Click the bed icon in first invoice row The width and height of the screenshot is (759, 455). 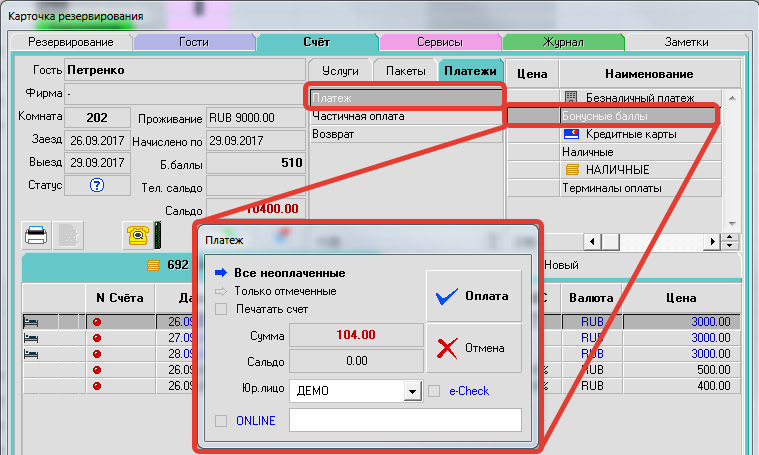(x=30, y=322)
